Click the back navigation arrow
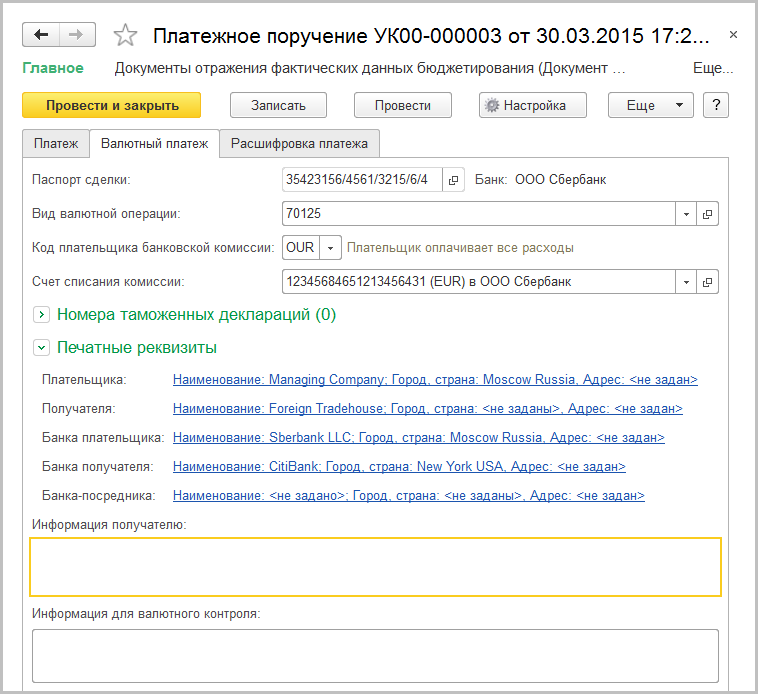 point(41,35)
